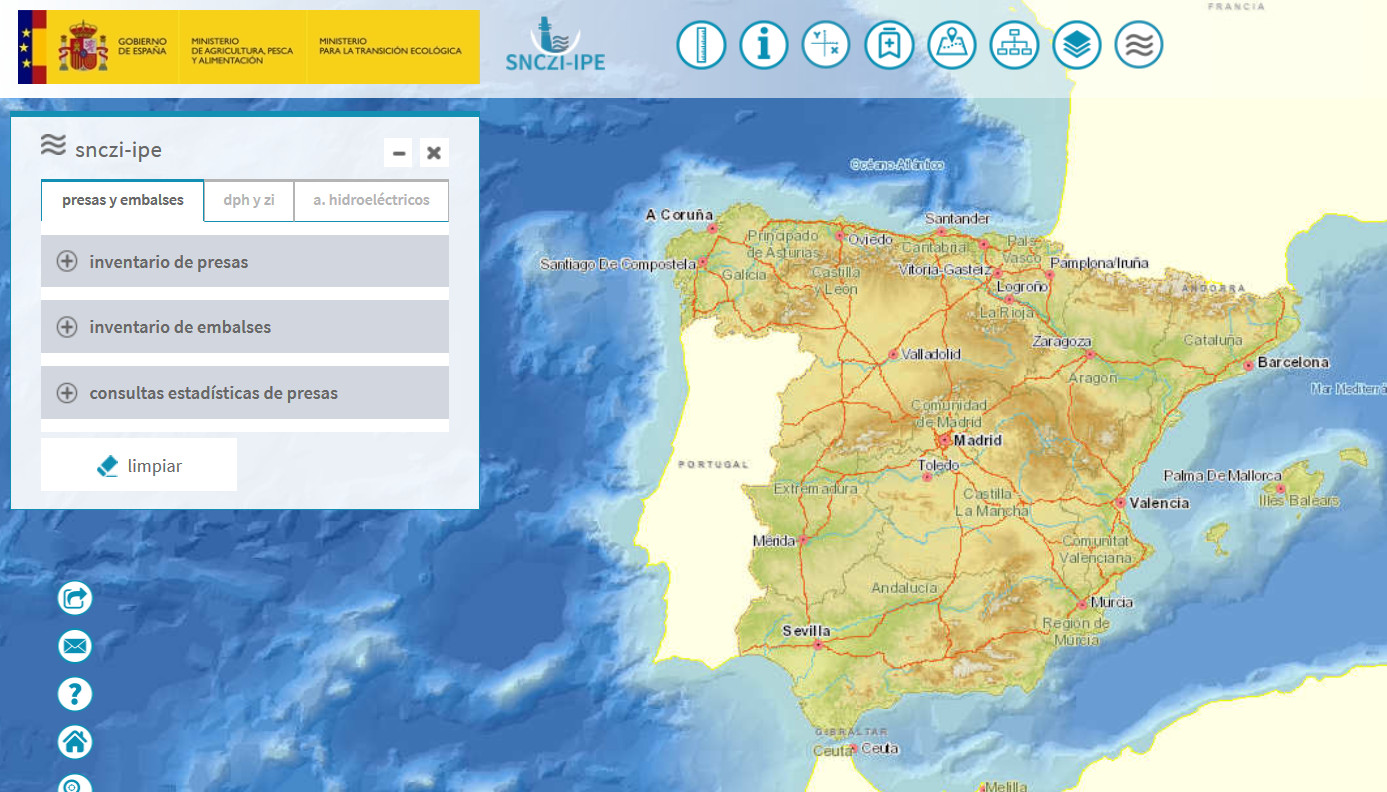
Task: Click the Toledo label on the map
Action: [x=938, y=465]
